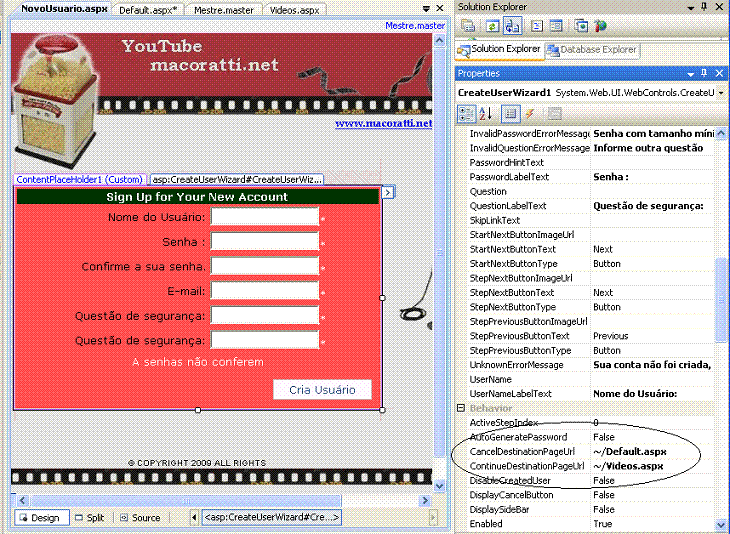Show the Properties page of the grid
The image size is (730, 534).
pyautogui.click(x=511, y=113)
